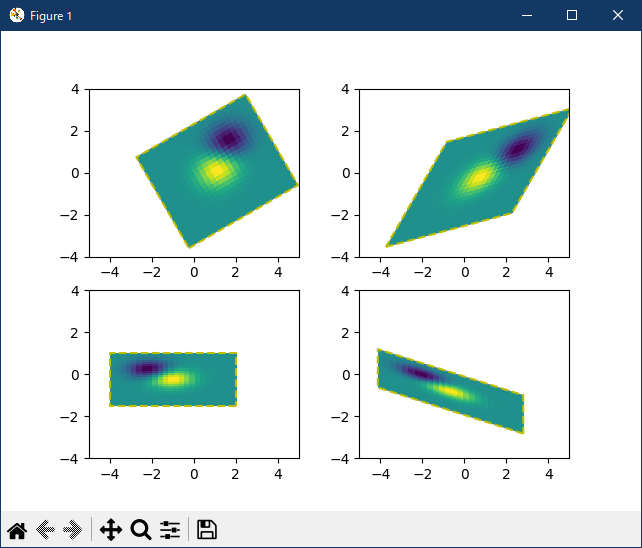
Task: Reset the view with the Home icon
Action: point(17,530)
